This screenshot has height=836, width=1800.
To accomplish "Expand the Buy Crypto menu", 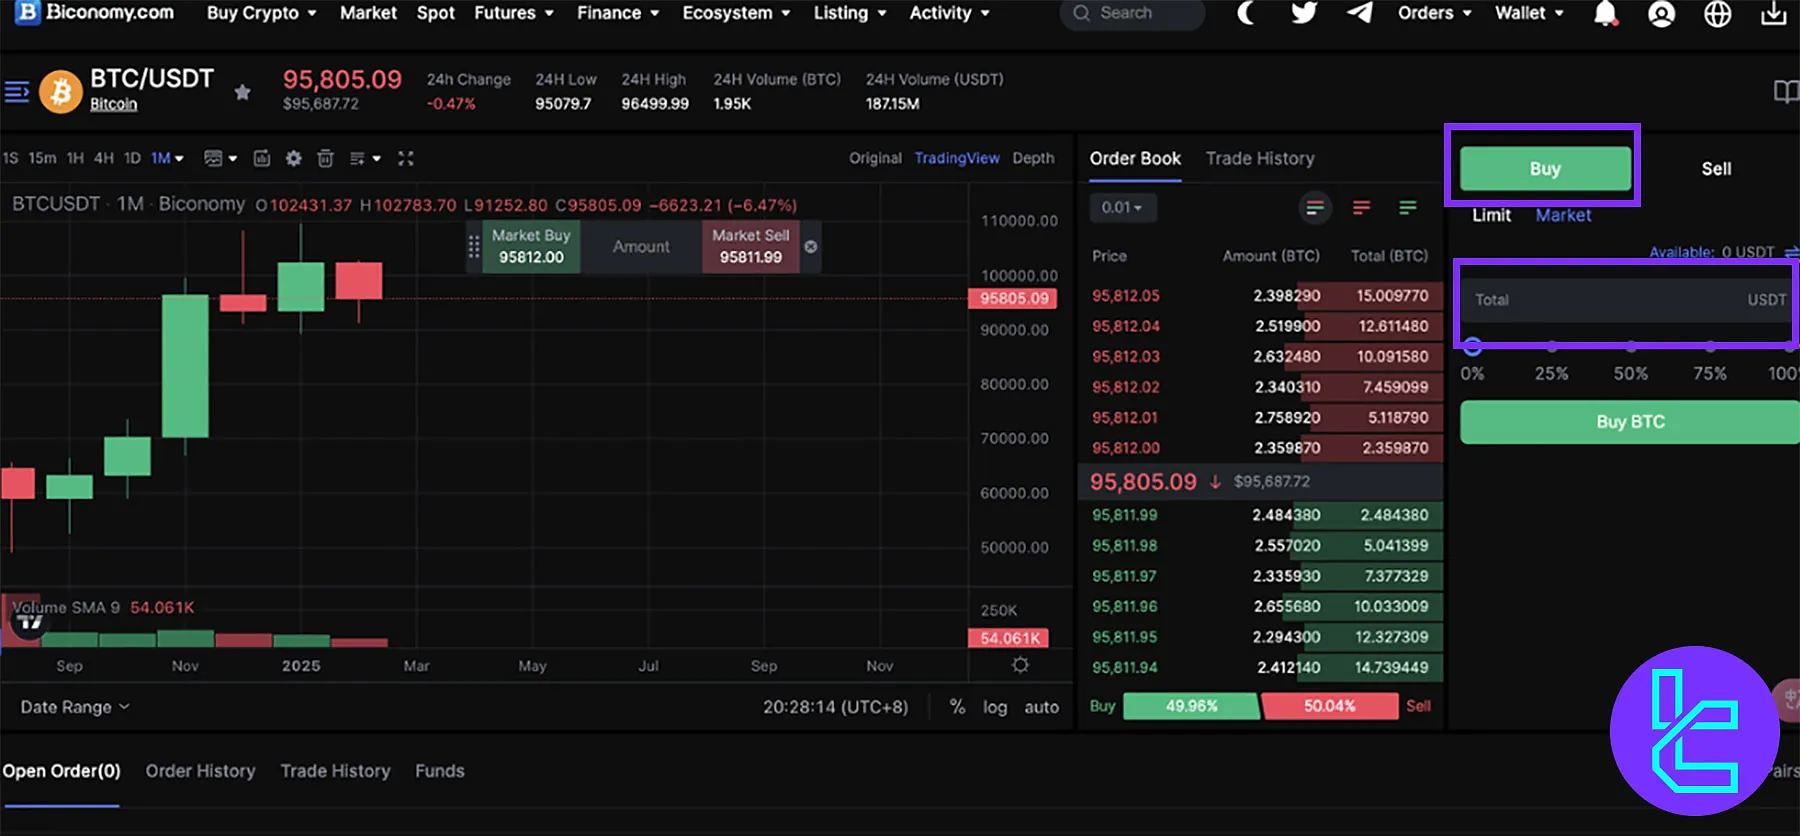I will [x=261, y=13].
